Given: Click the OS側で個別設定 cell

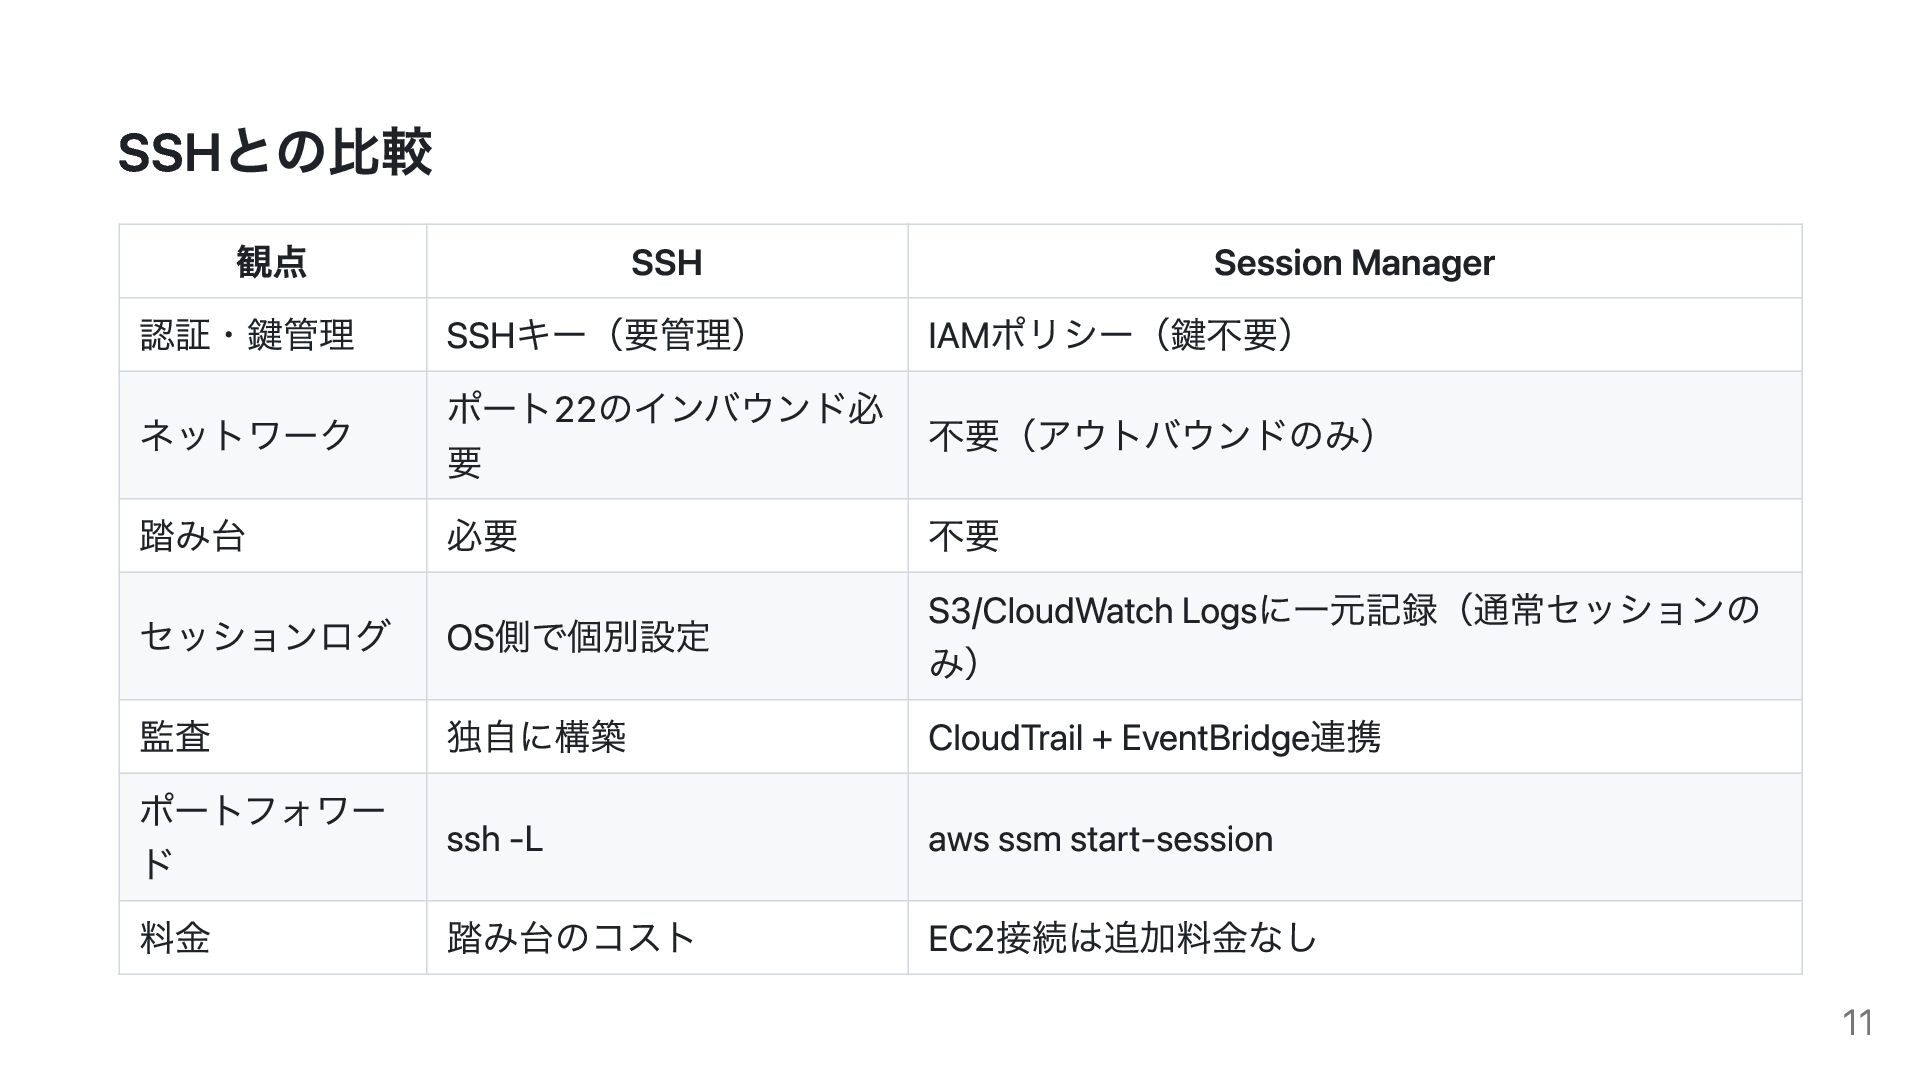Looking at the screenshot, I should coord(578,636).
